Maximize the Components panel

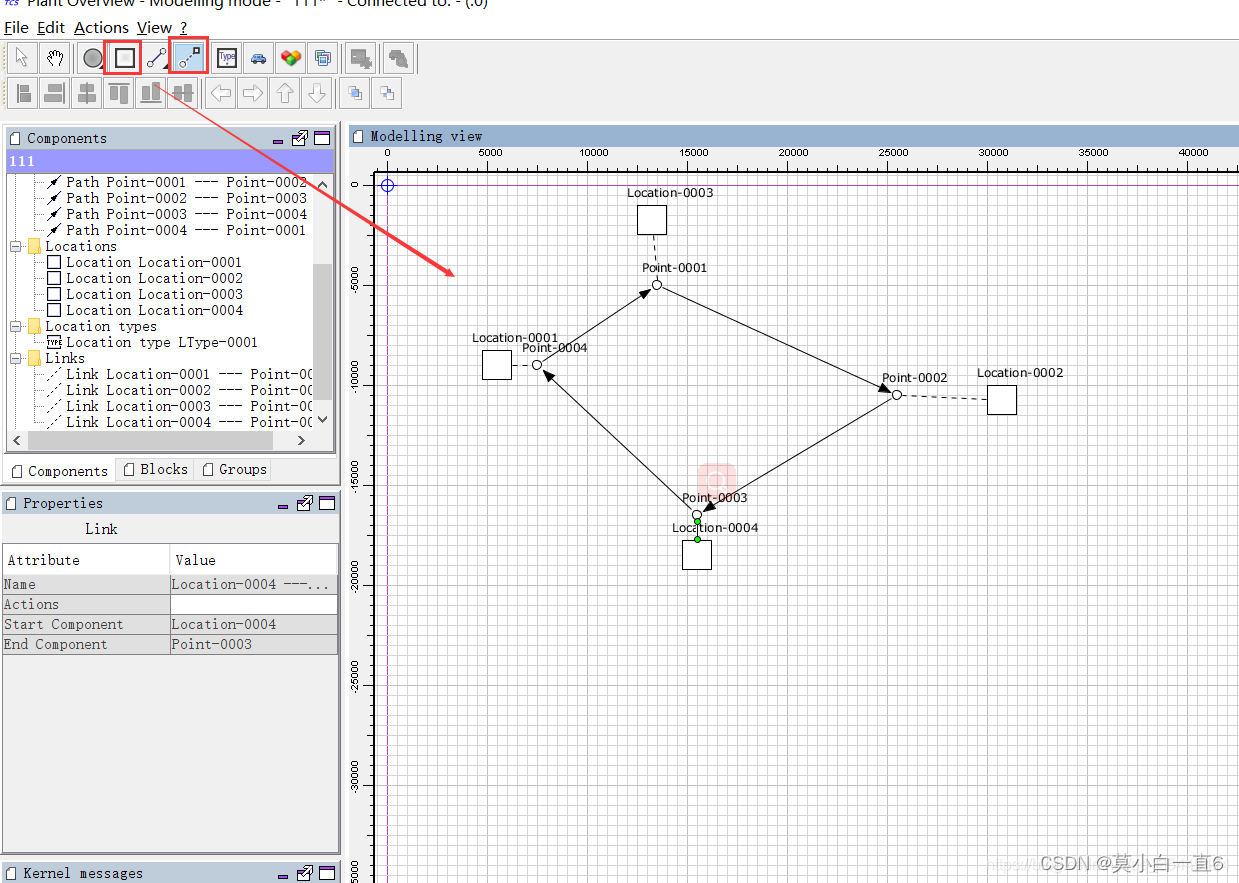click(x=322, y=138)
